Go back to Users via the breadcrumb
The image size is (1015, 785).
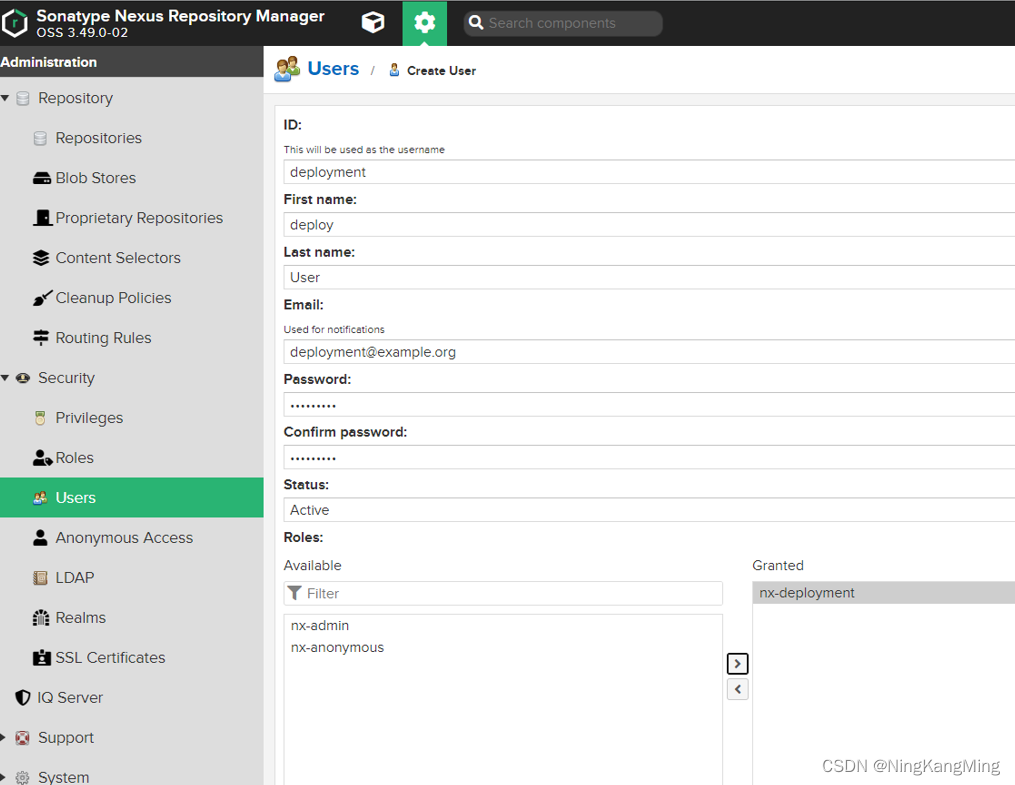click(x=333, y=69)
